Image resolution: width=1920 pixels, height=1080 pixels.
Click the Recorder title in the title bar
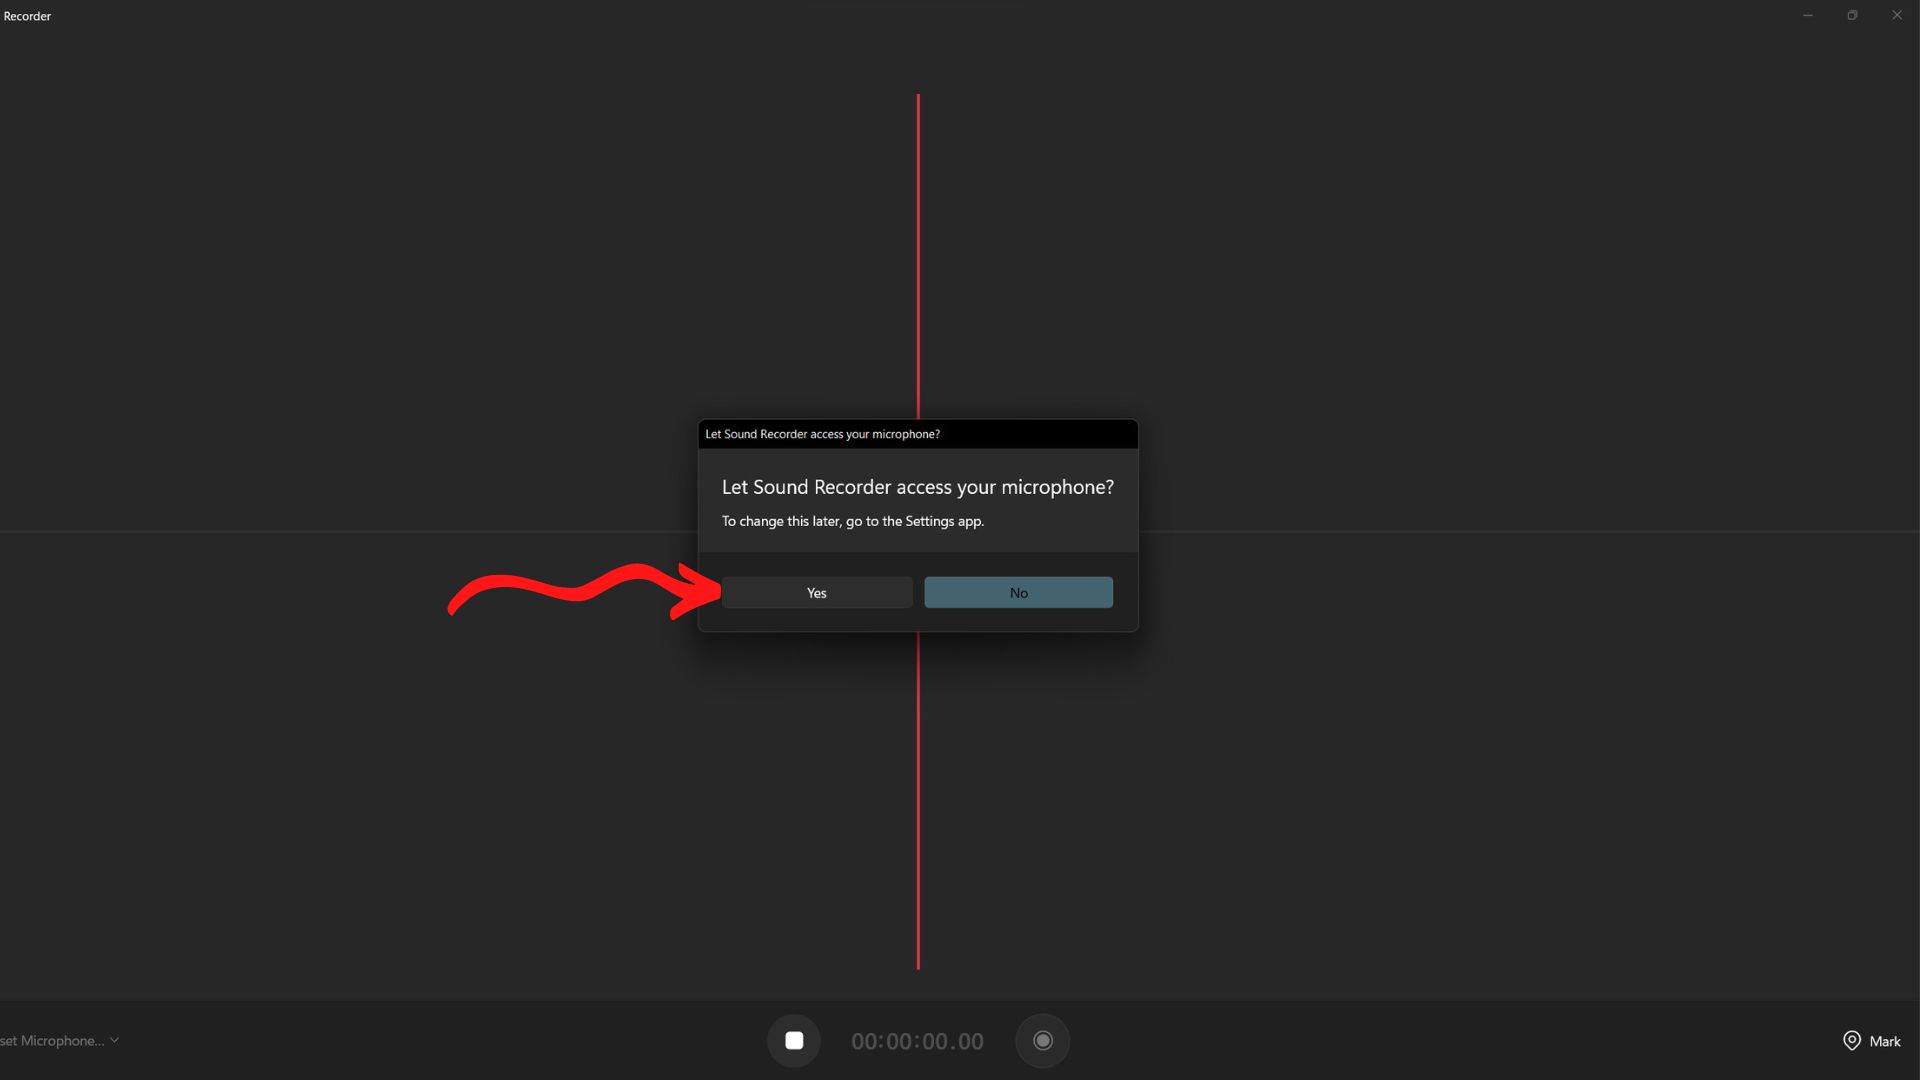tap(27, 16)
